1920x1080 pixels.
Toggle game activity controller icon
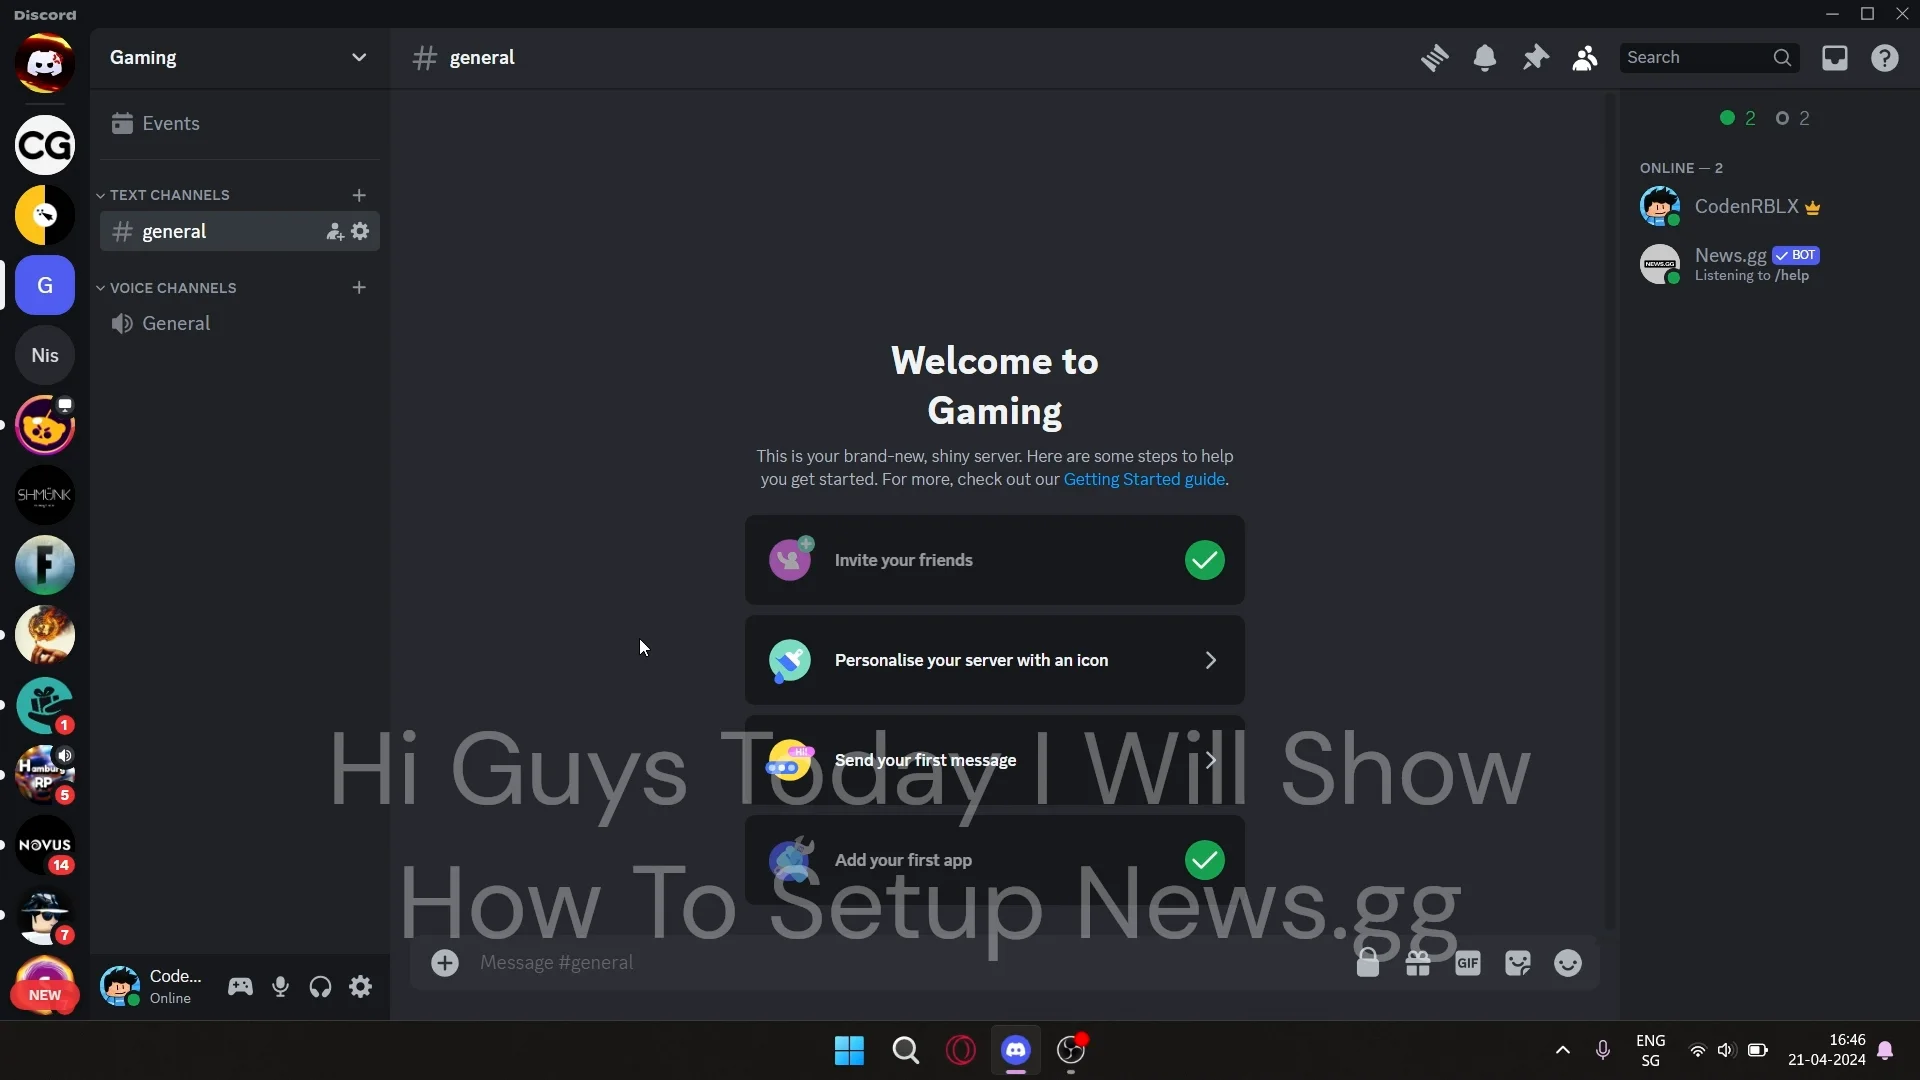pyautogui.click(x=240, y=986)
